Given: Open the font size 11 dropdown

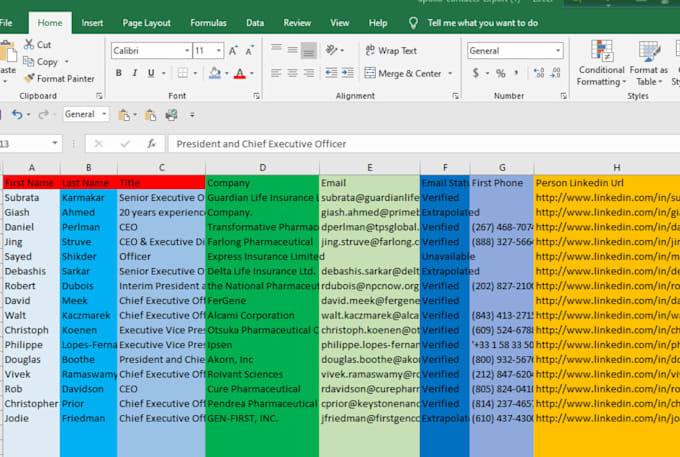Looking at the screenshot, I should pyautogui.click(x=219, y=51).
